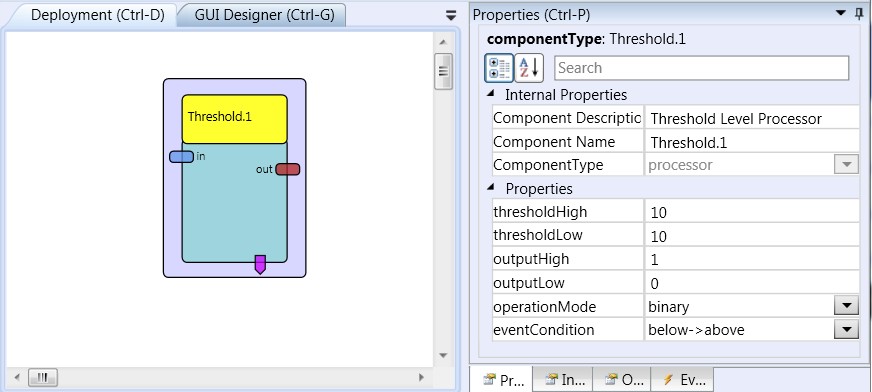Open the In... input ports bottom tab

[563, 380]
